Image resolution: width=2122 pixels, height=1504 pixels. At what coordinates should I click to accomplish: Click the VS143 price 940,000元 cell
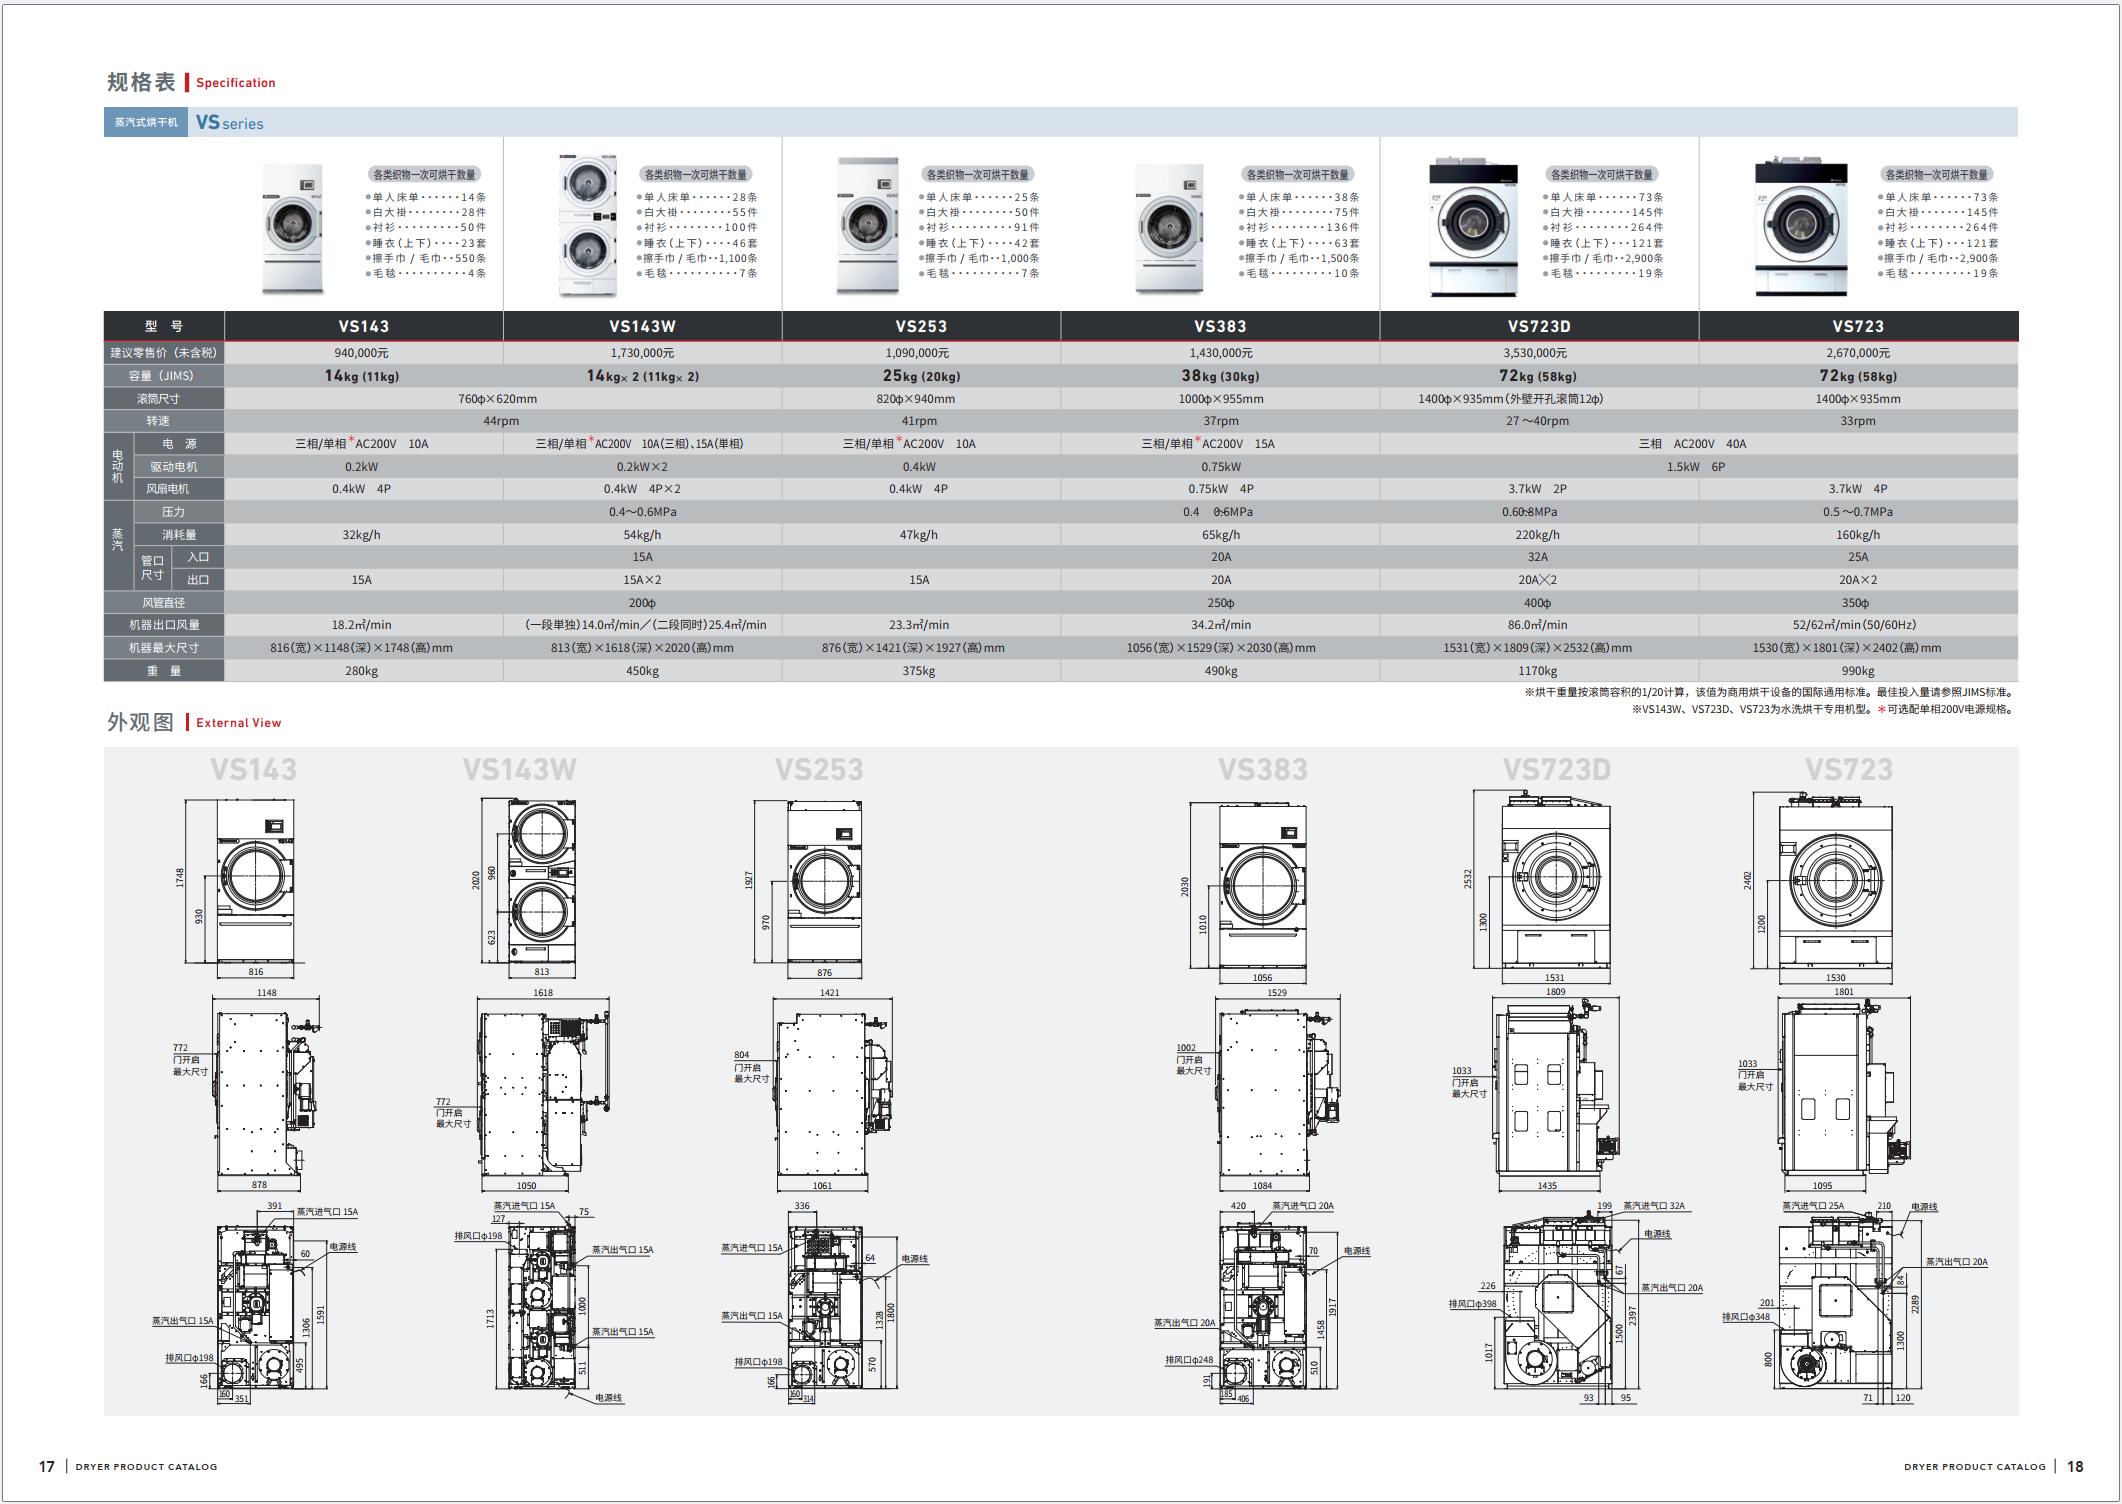pos(362,353)
